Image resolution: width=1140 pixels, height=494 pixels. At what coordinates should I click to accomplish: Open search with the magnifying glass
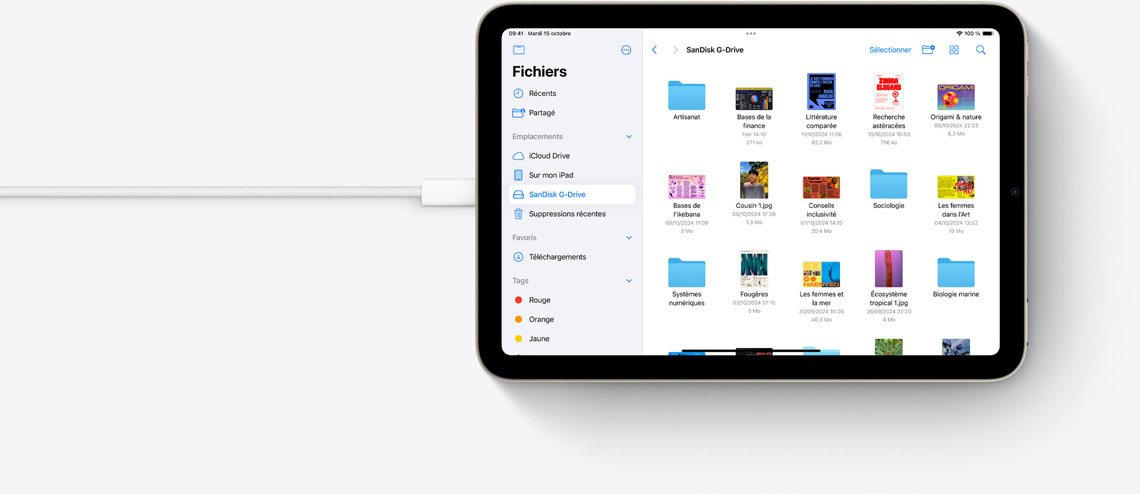(981, 50)
